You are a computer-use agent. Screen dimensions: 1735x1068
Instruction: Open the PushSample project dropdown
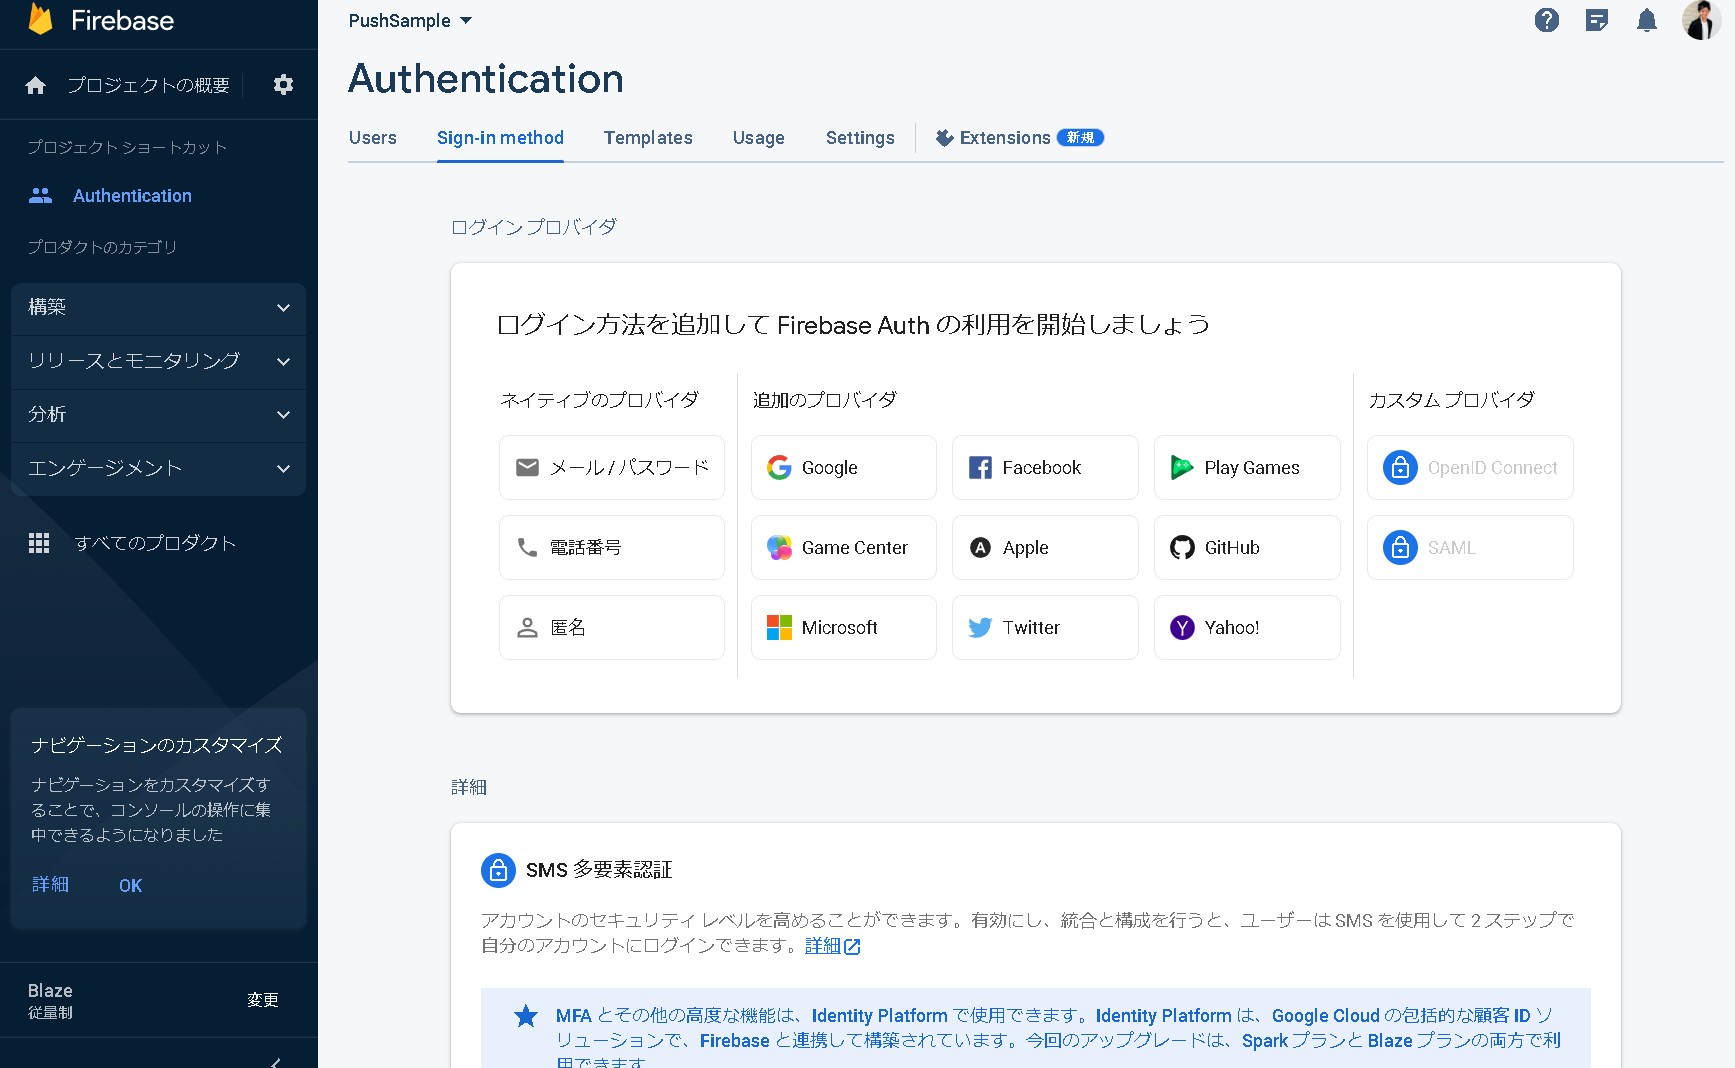click(x=410, y=20)
